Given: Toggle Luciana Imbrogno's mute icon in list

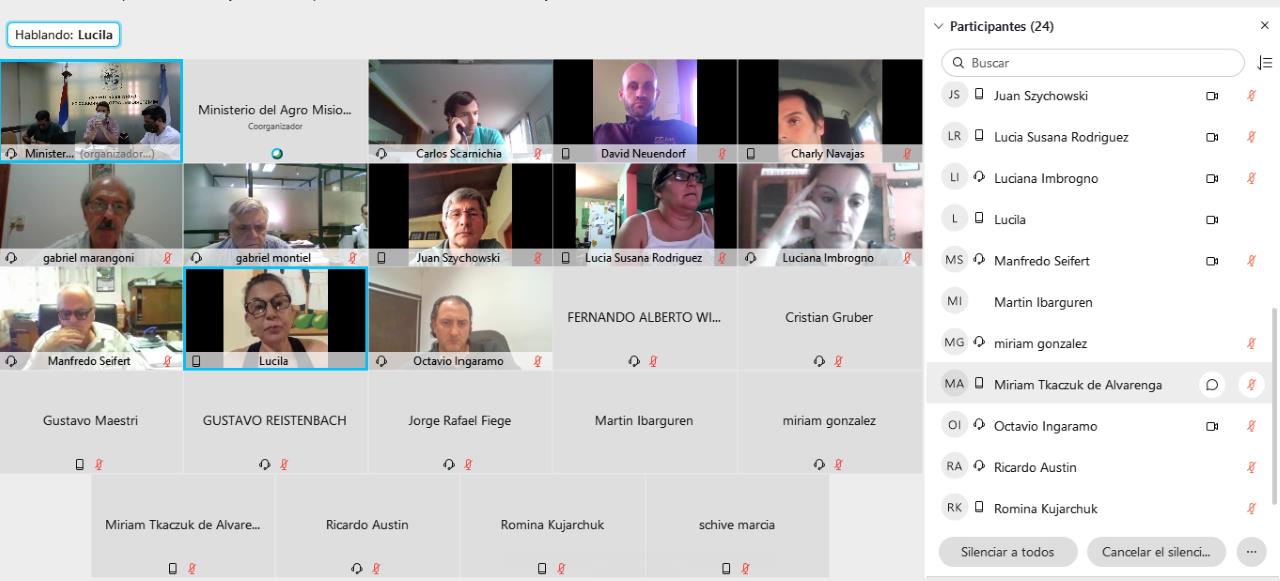Looking at the screenshot, I should click(1251, 178).
